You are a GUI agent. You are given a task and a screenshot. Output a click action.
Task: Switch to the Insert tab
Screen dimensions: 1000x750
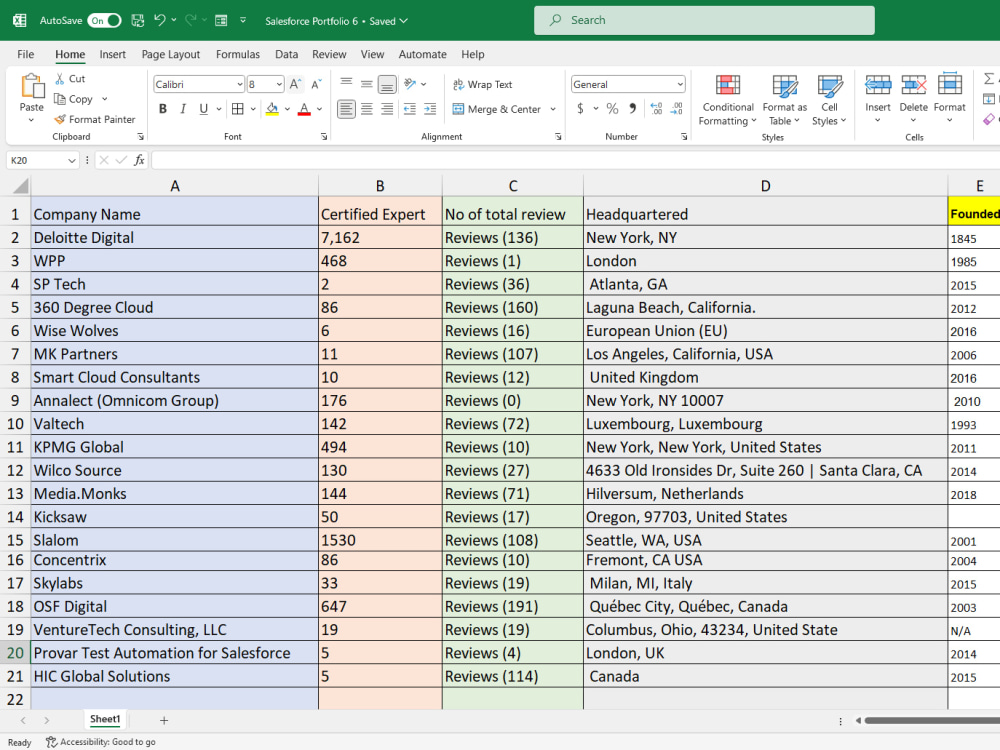[112, 54]
